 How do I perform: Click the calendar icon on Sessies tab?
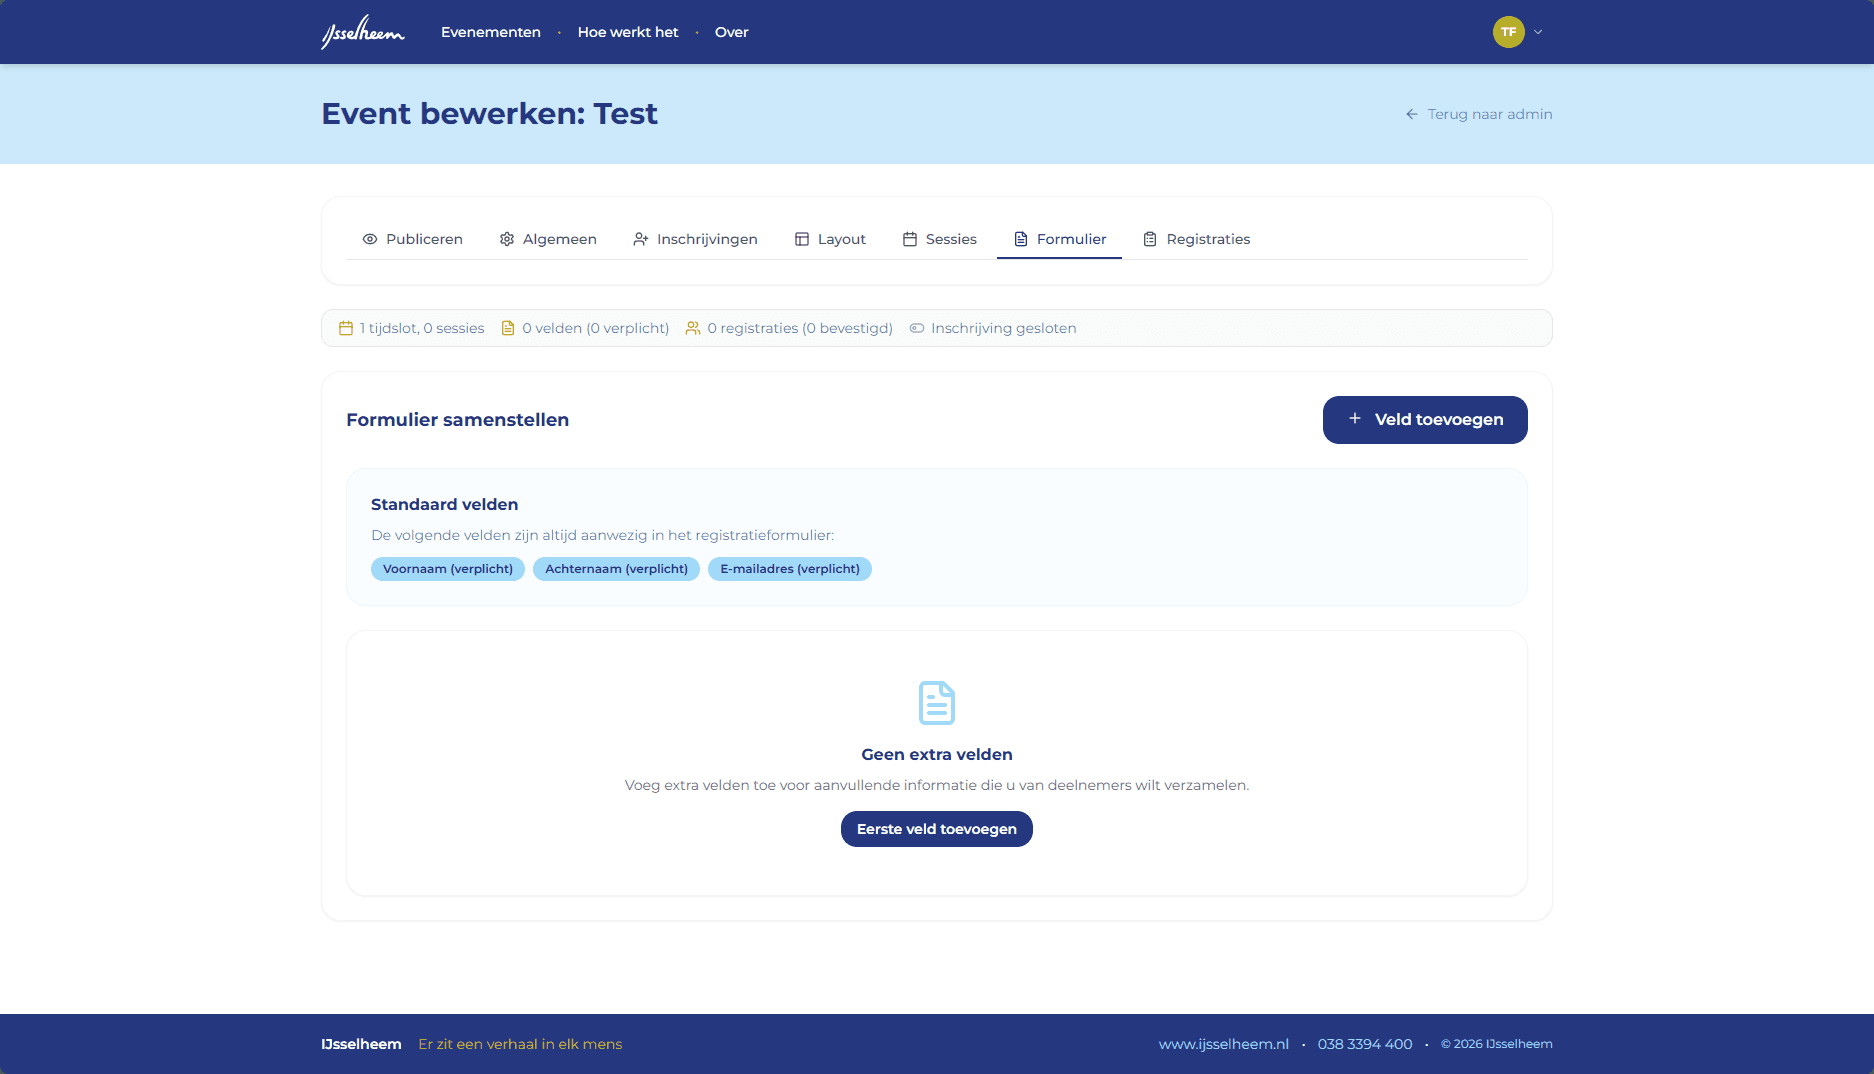click(x=910, y=239)
